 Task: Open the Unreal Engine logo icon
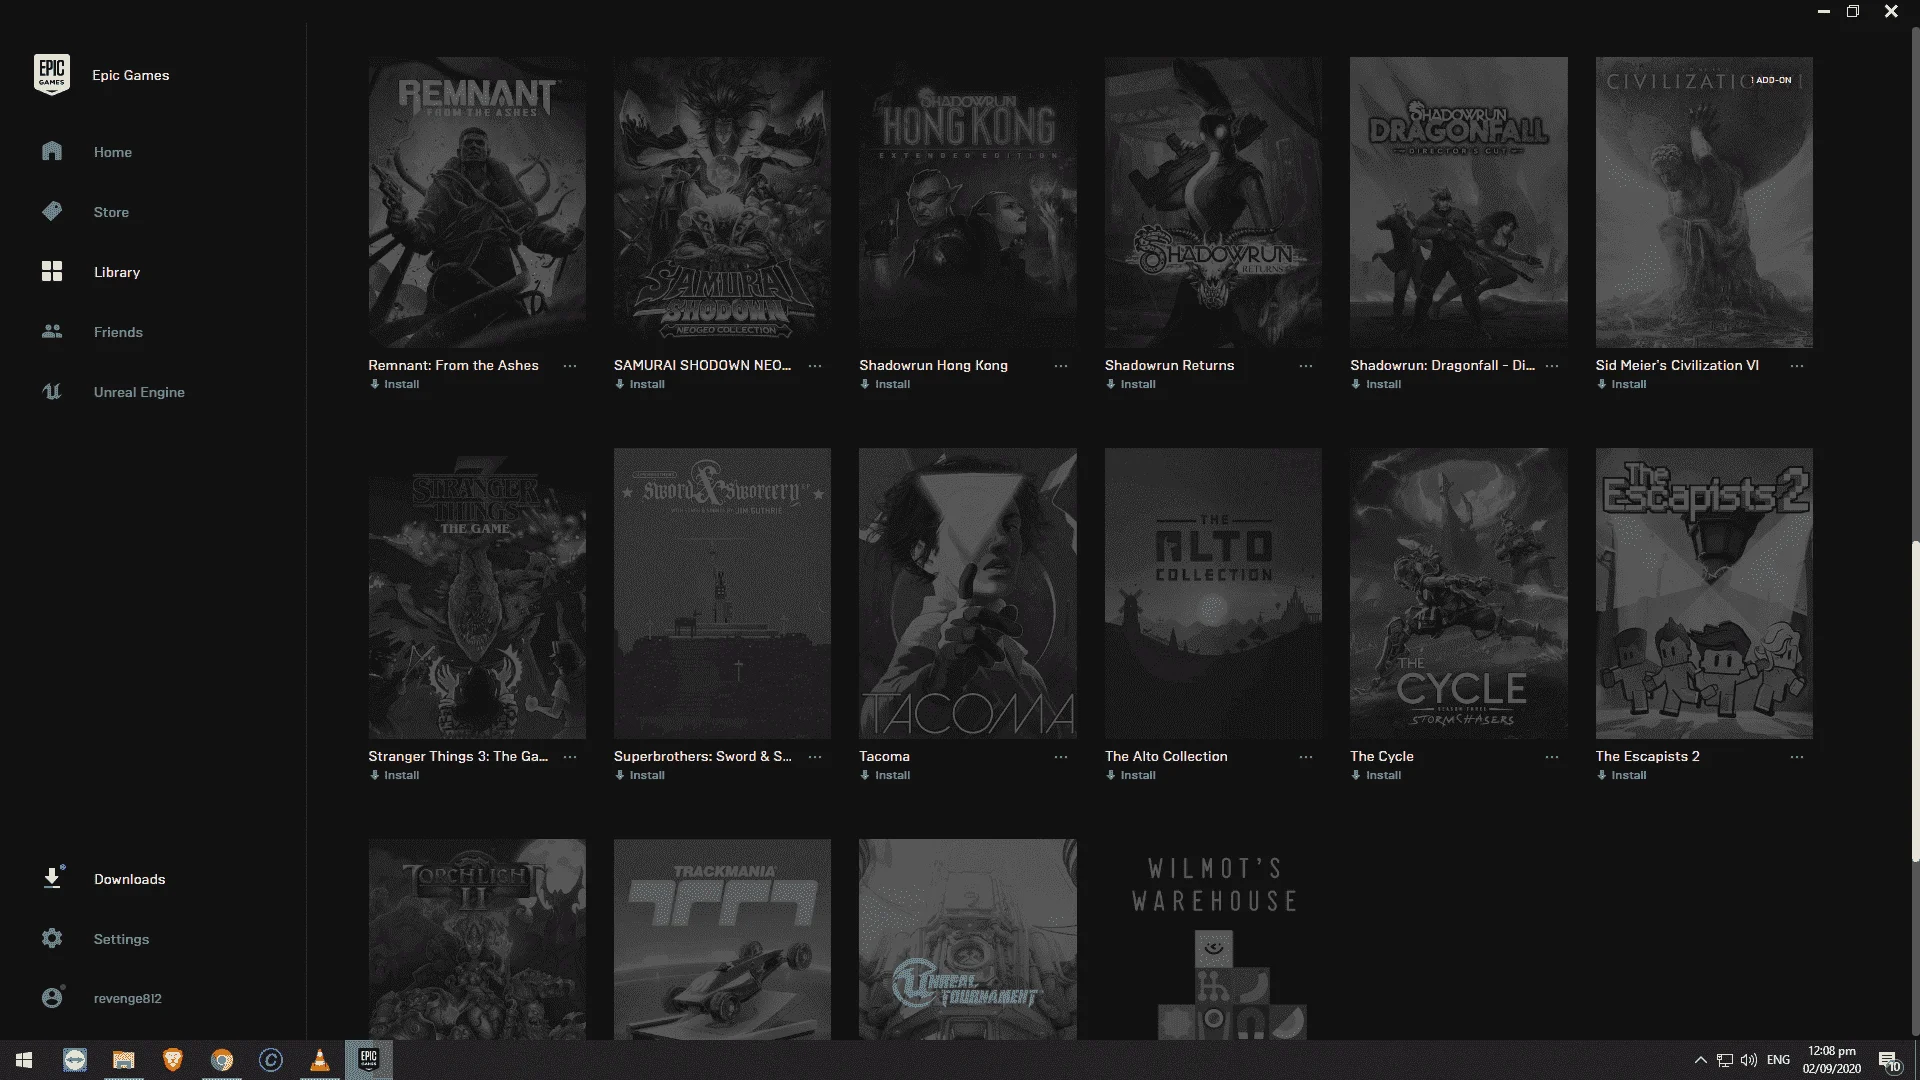pos(52,391)
